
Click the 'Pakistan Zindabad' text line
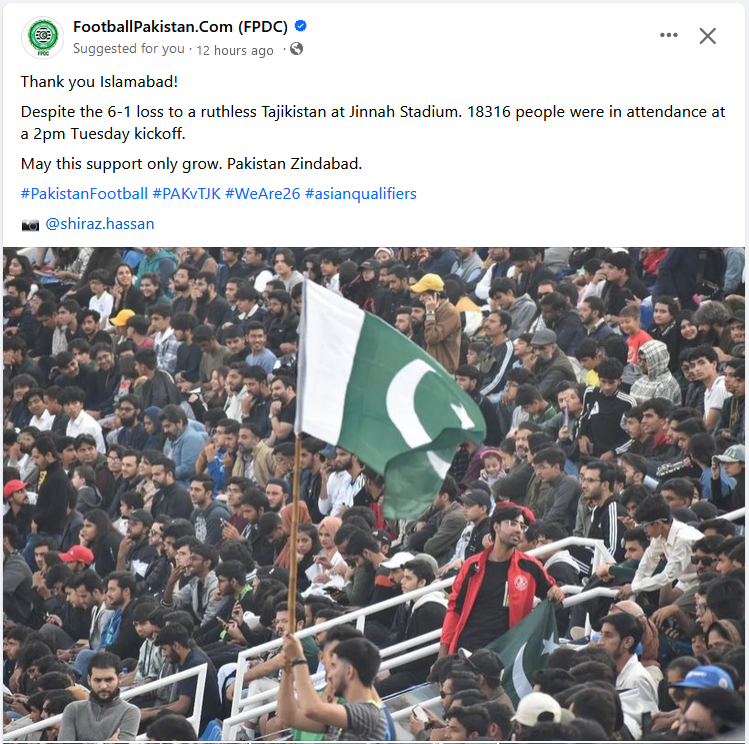coord(192,164)
